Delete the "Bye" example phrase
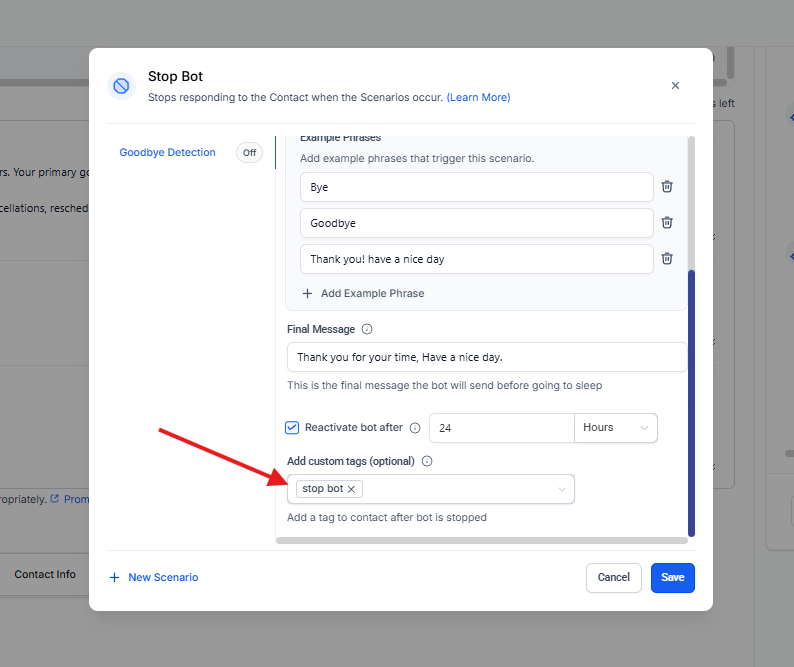The image size is (794, 667). [667, 187]
